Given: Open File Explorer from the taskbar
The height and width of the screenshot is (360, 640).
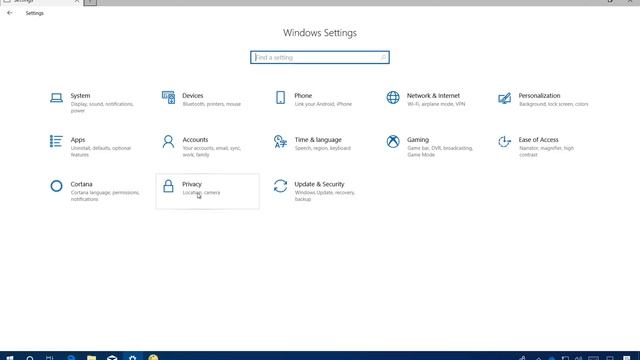Looking at the screenshot, I should (x=91, y=358).
